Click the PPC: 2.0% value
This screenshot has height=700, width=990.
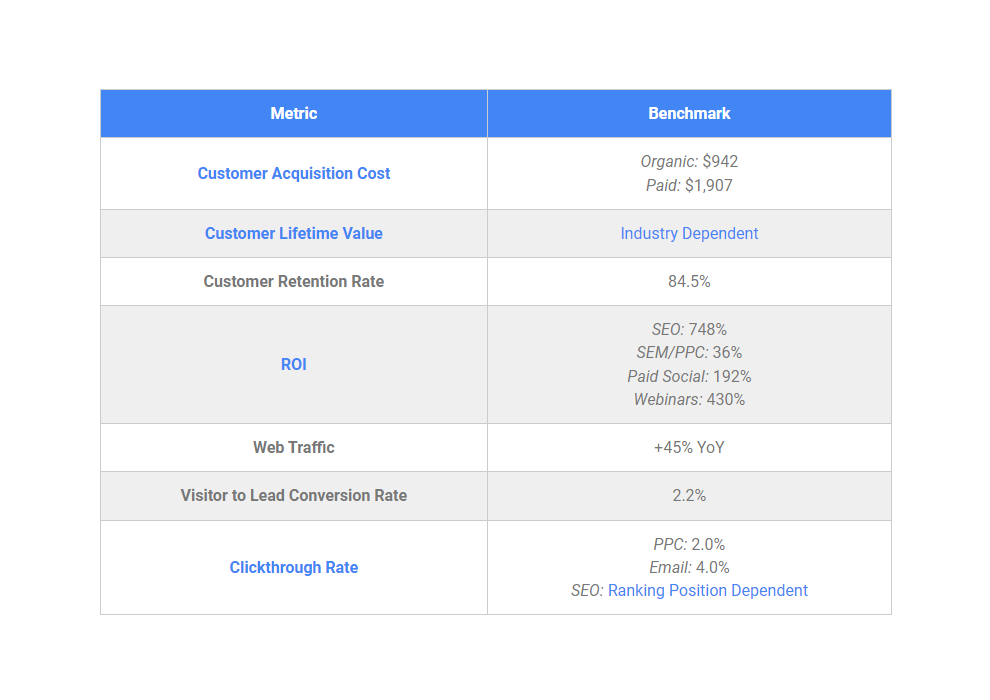689,544
